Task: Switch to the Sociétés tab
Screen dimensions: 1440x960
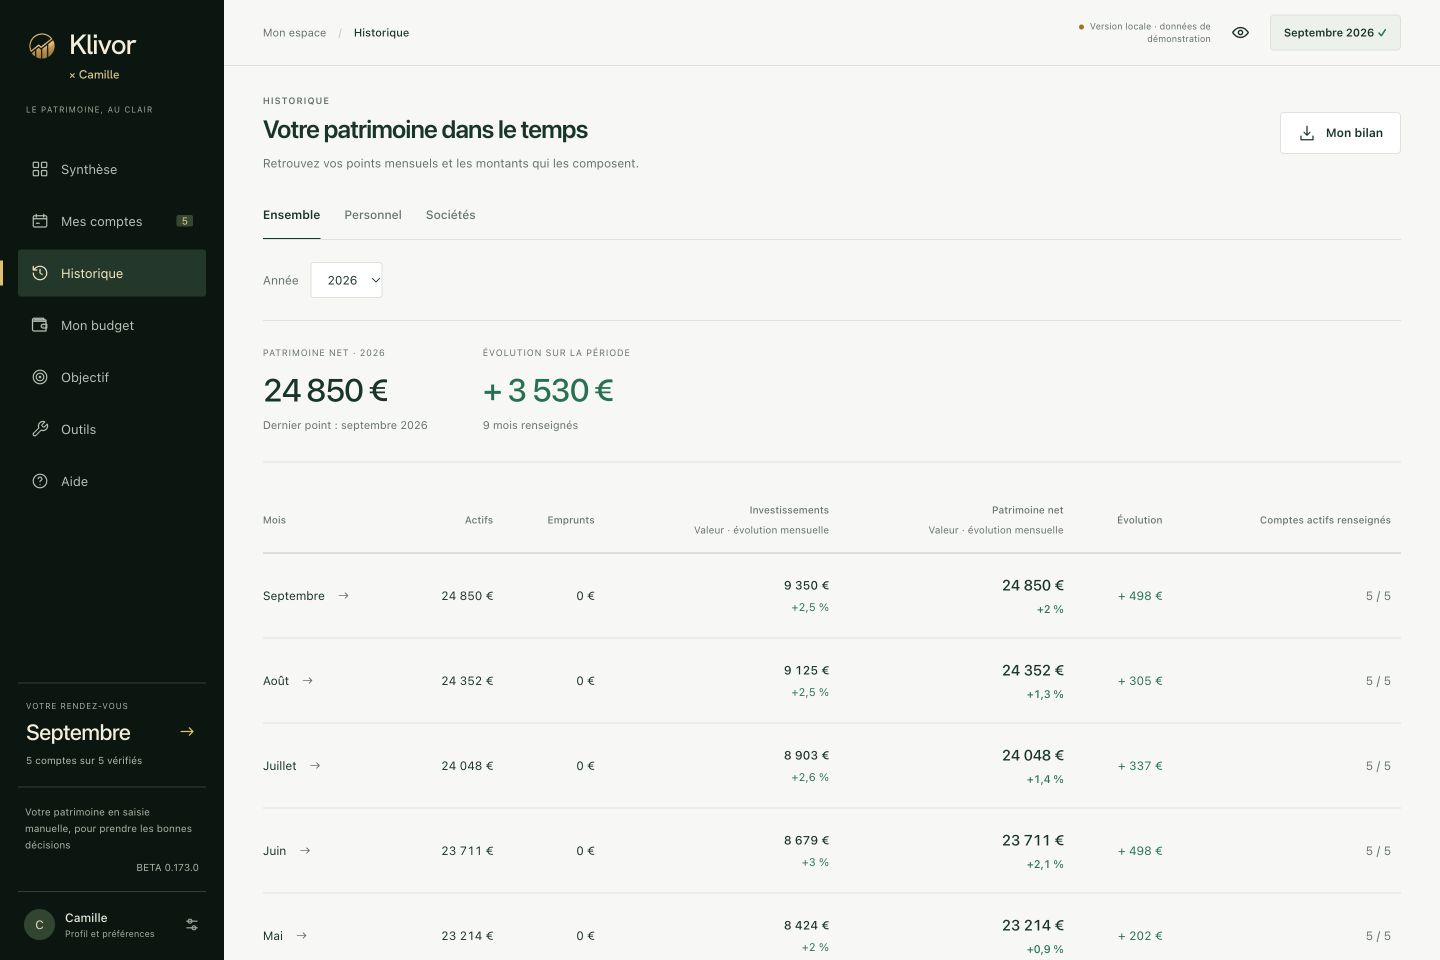Action: tap(451, 215)
